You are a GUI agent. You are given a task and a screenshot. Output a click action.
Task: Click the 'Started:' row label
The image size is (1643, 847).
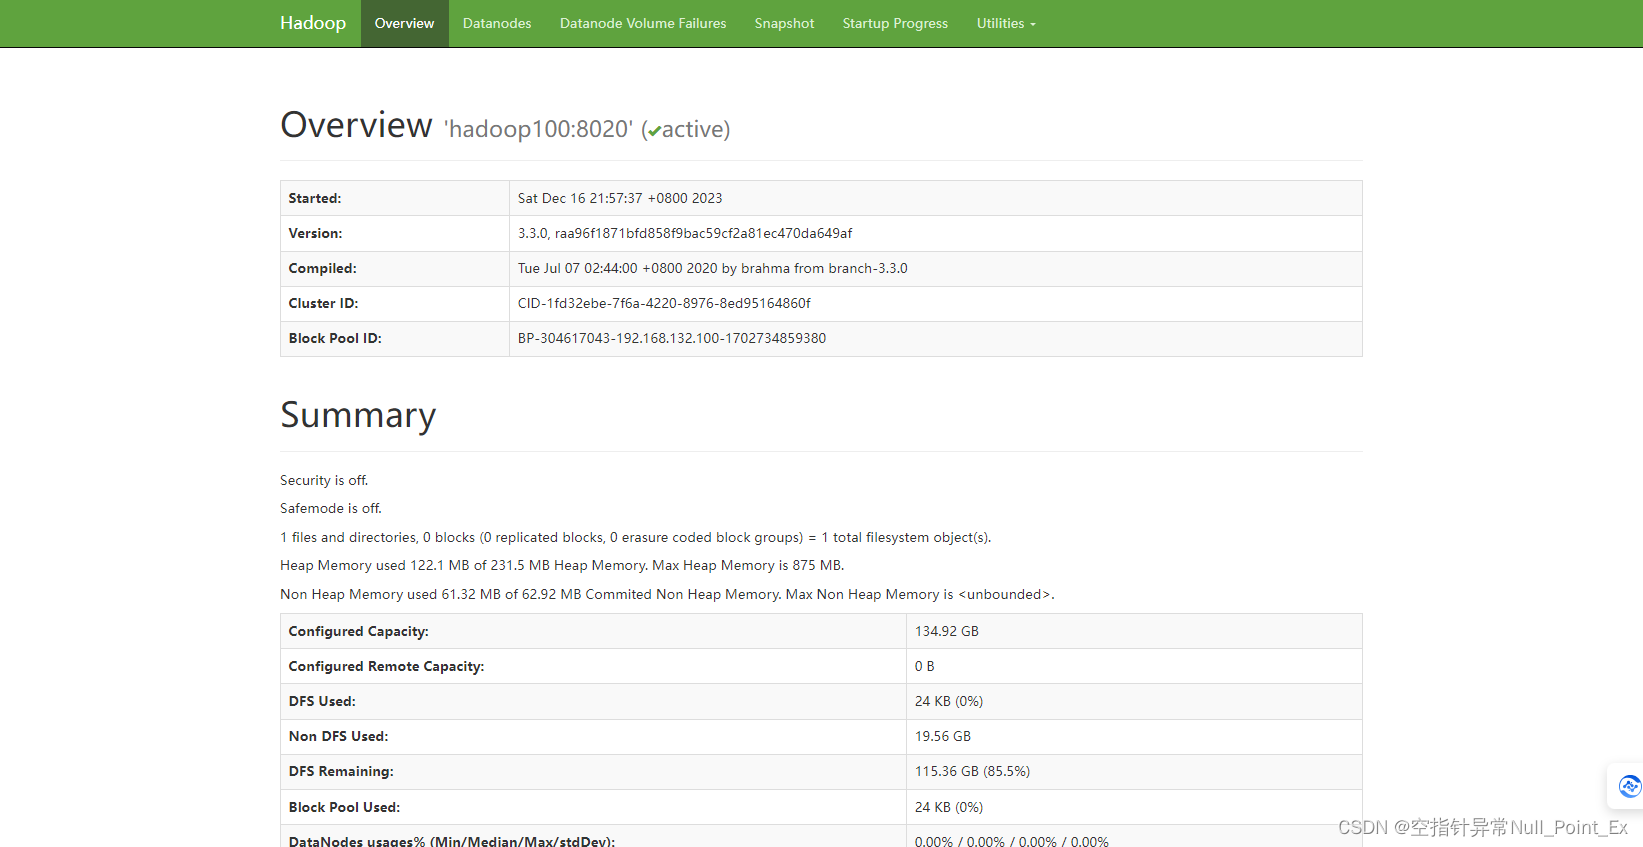(x=315, y=198)
